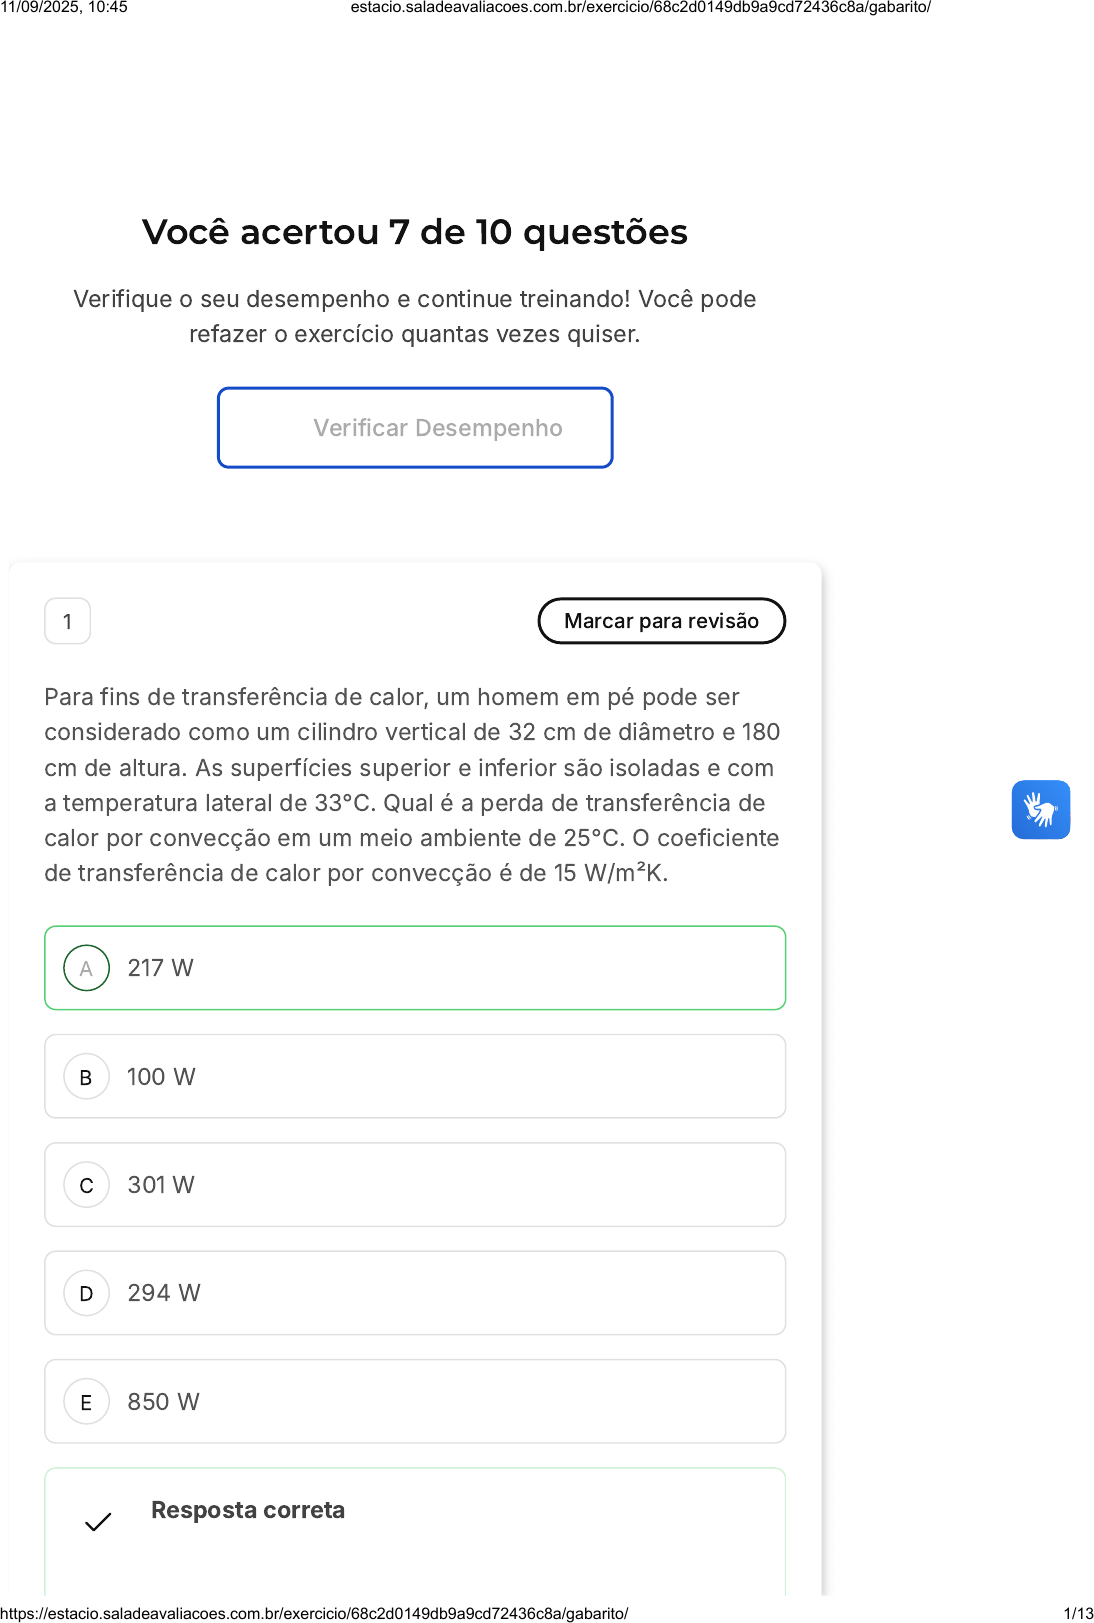Image resolution: width=1094 pixels, height=1623 pixels.
Task: Choose the 301 W answer row
Action: (415, 1185)
